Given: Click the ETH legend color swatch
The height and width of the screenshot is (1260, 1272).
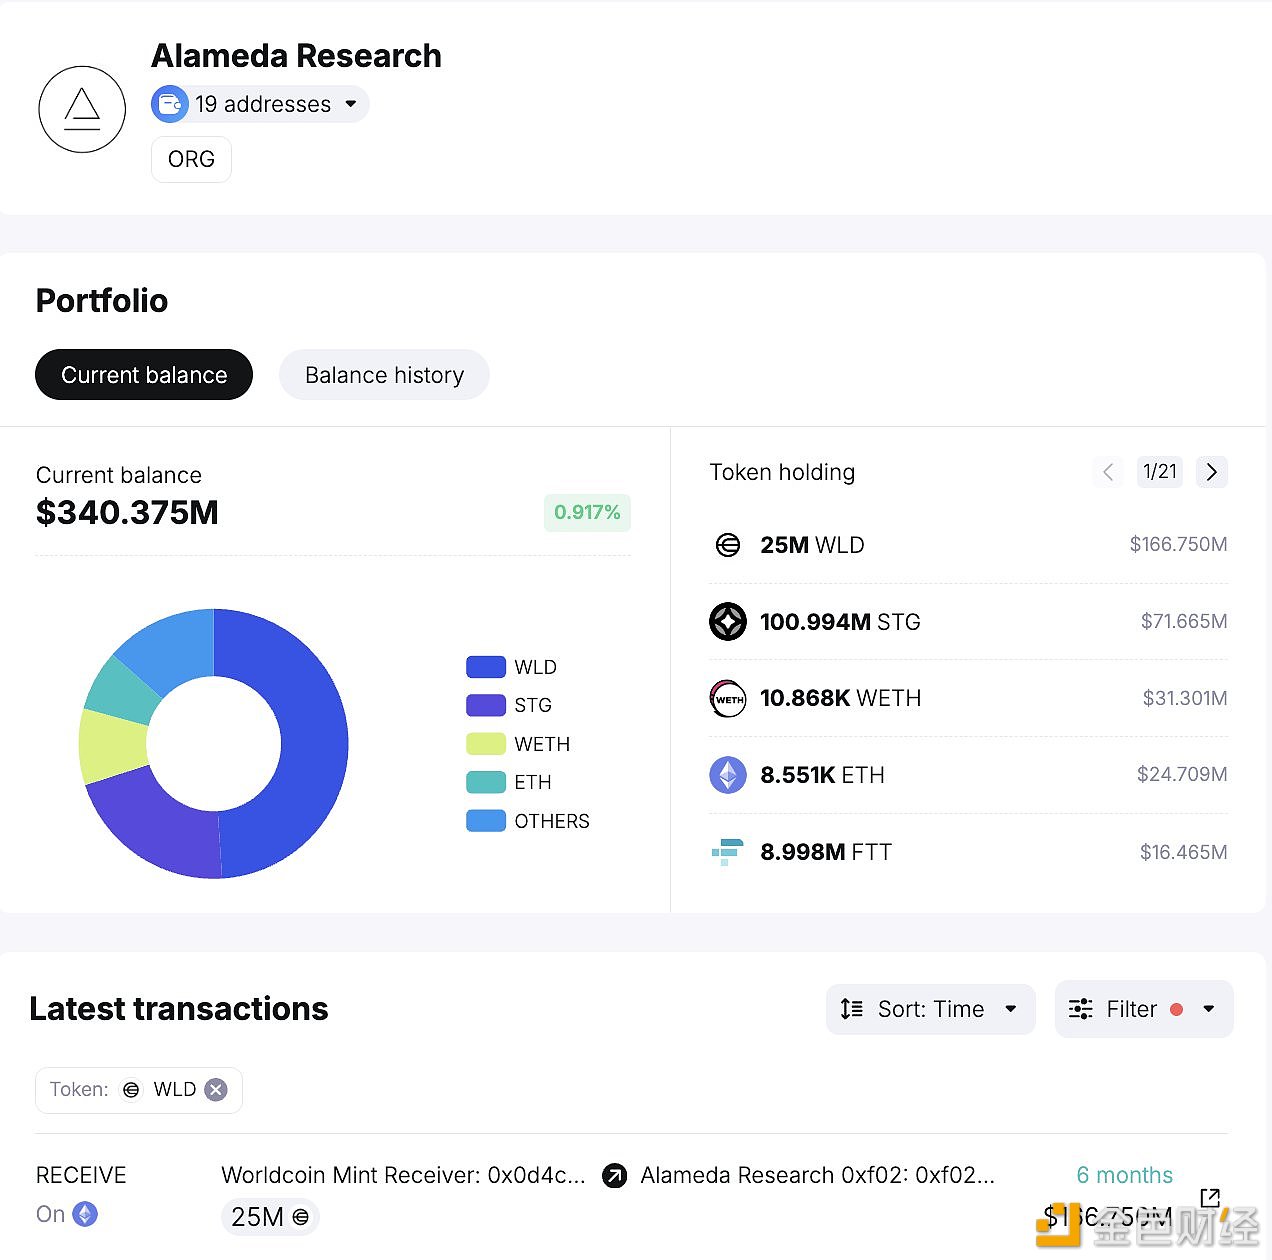Looking at the screenshot, I should pos(486,782).
